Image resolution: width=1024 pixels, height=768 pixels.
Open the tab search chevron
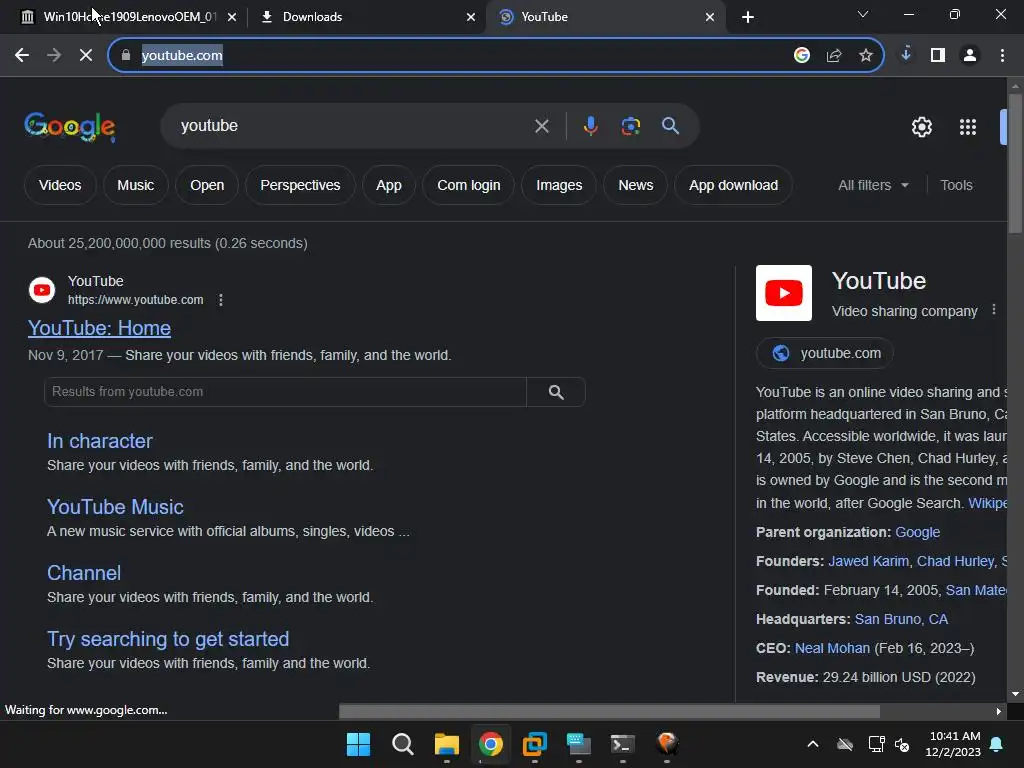[863, 14]
